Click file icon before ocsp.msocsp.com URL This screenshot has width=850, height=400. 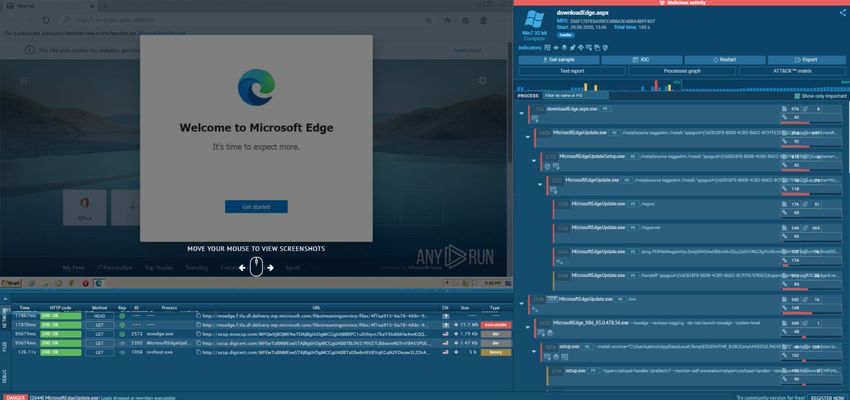pos(198,334)
